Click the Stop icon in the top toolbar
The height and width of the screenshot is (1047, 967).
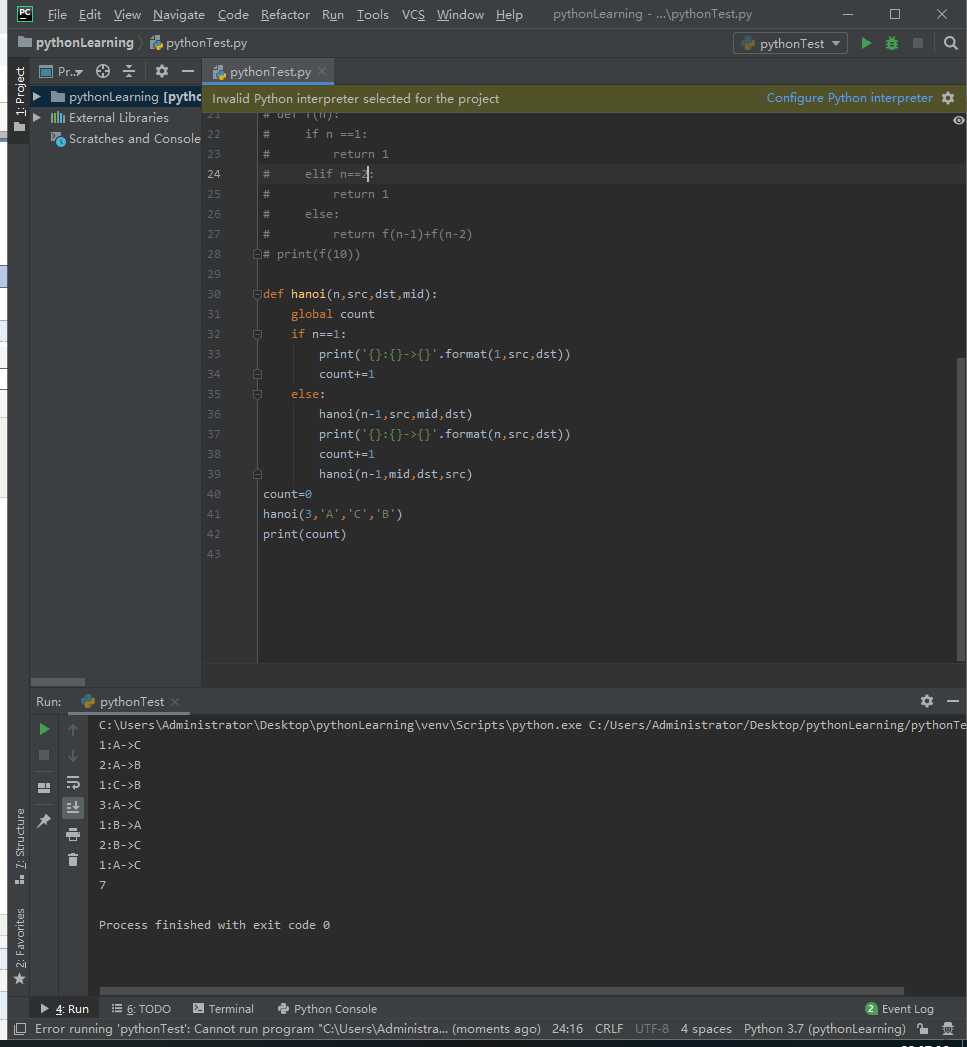point(918,43)
